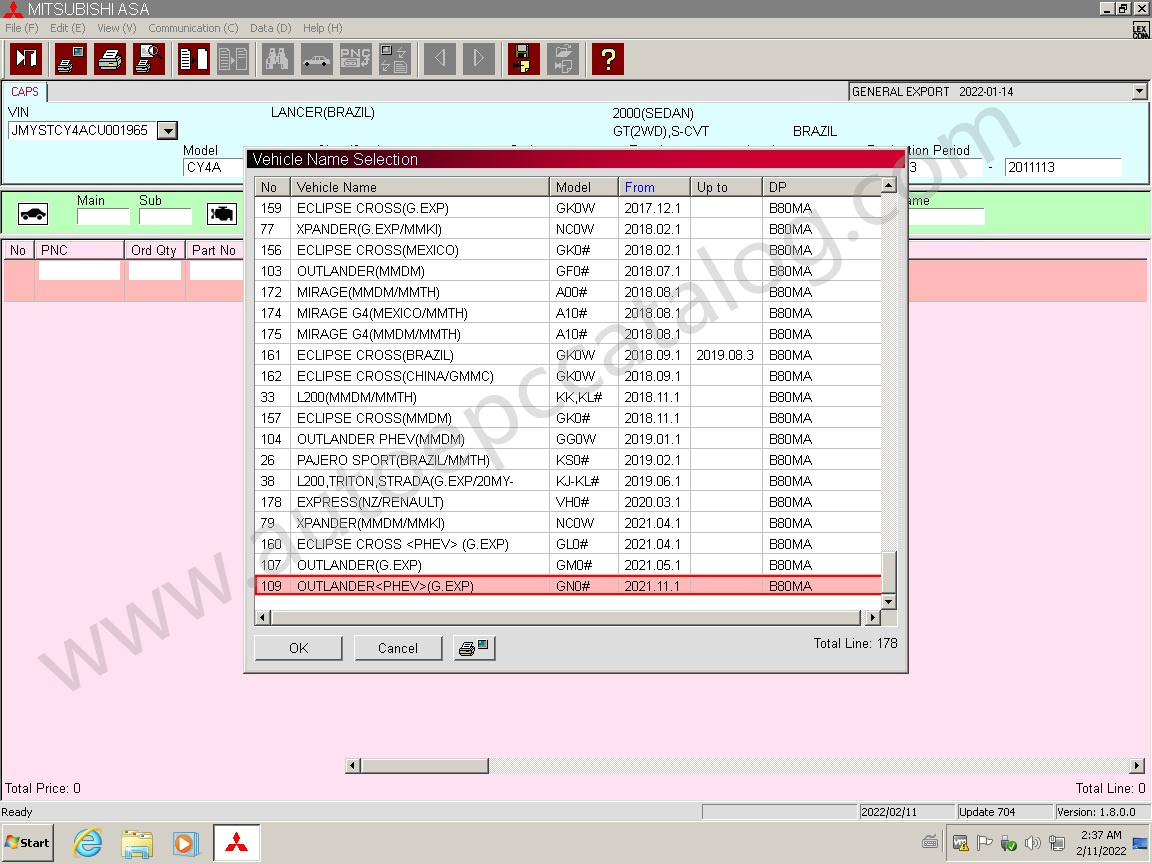The height and width of the screenshot is (864, 1152).
Task: Click the PNC entry cell
Action: [79, 271]
